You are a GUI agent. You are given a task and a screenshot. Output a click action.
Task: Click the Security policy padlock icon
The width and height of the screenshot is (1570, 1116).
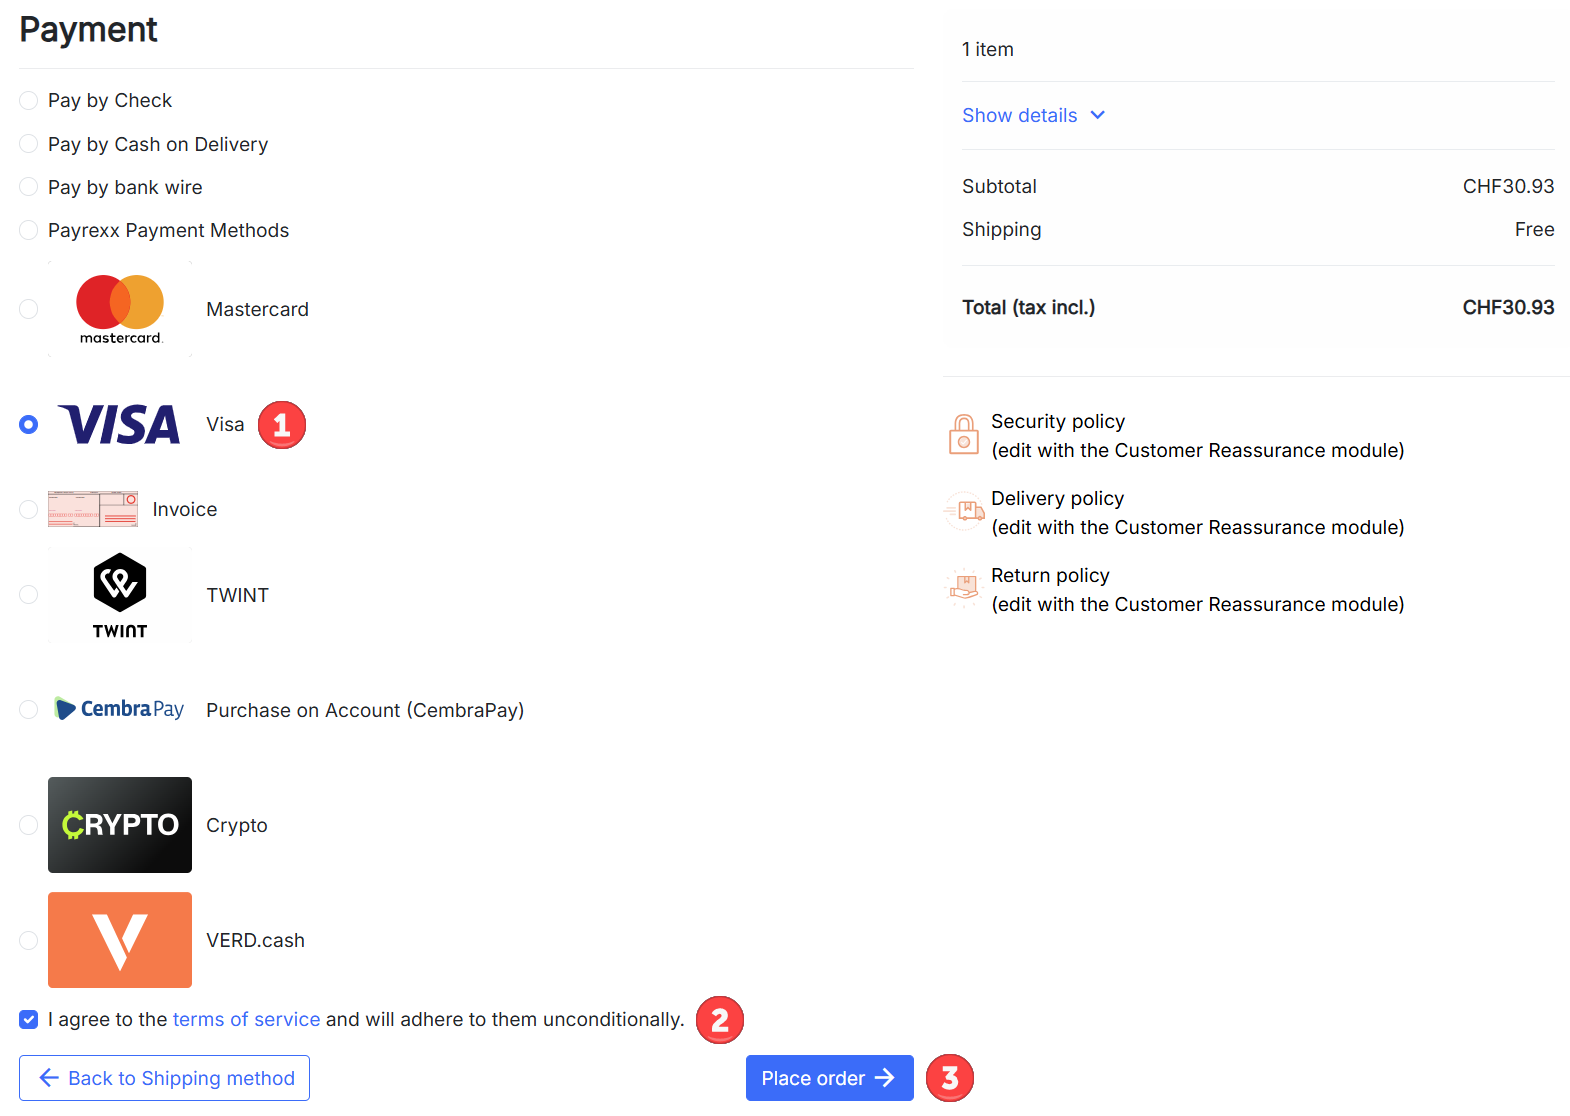click(964, 435)
